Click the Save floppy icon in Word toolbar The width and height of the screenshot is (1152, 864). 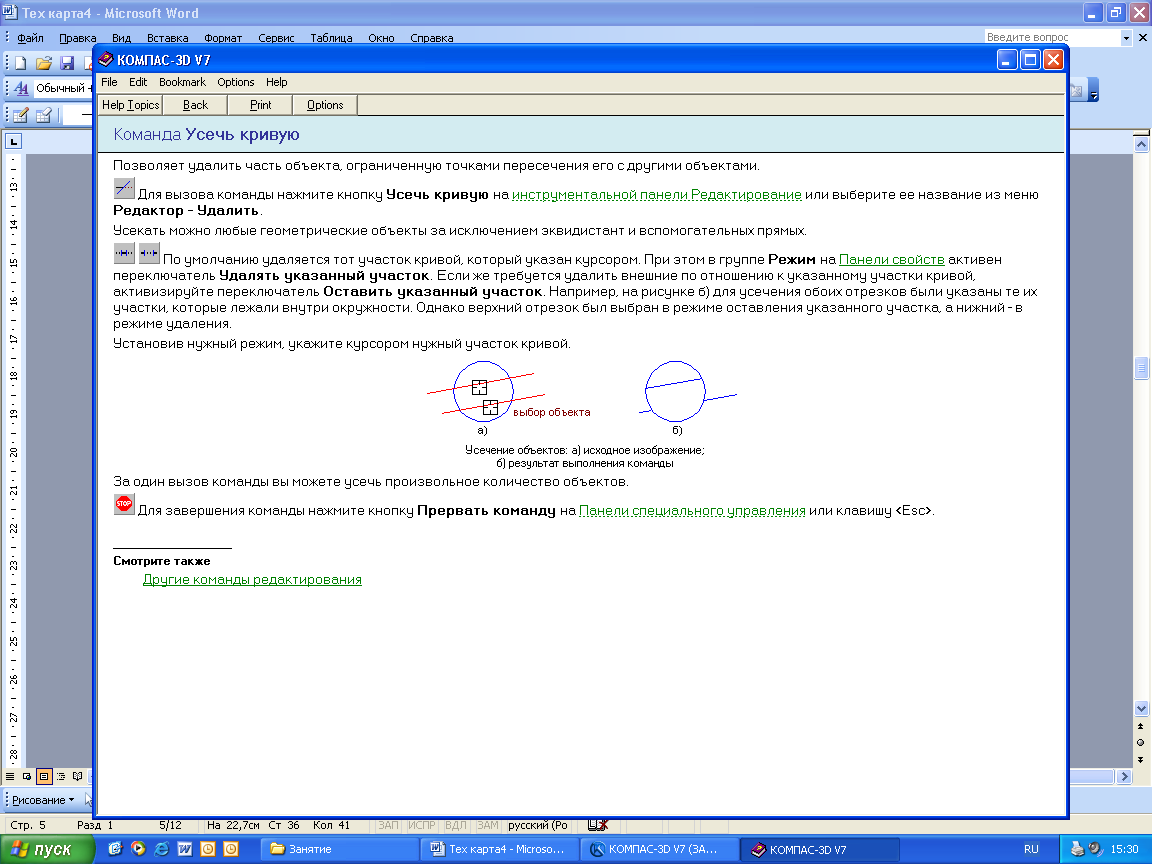[x=67, y=63]
